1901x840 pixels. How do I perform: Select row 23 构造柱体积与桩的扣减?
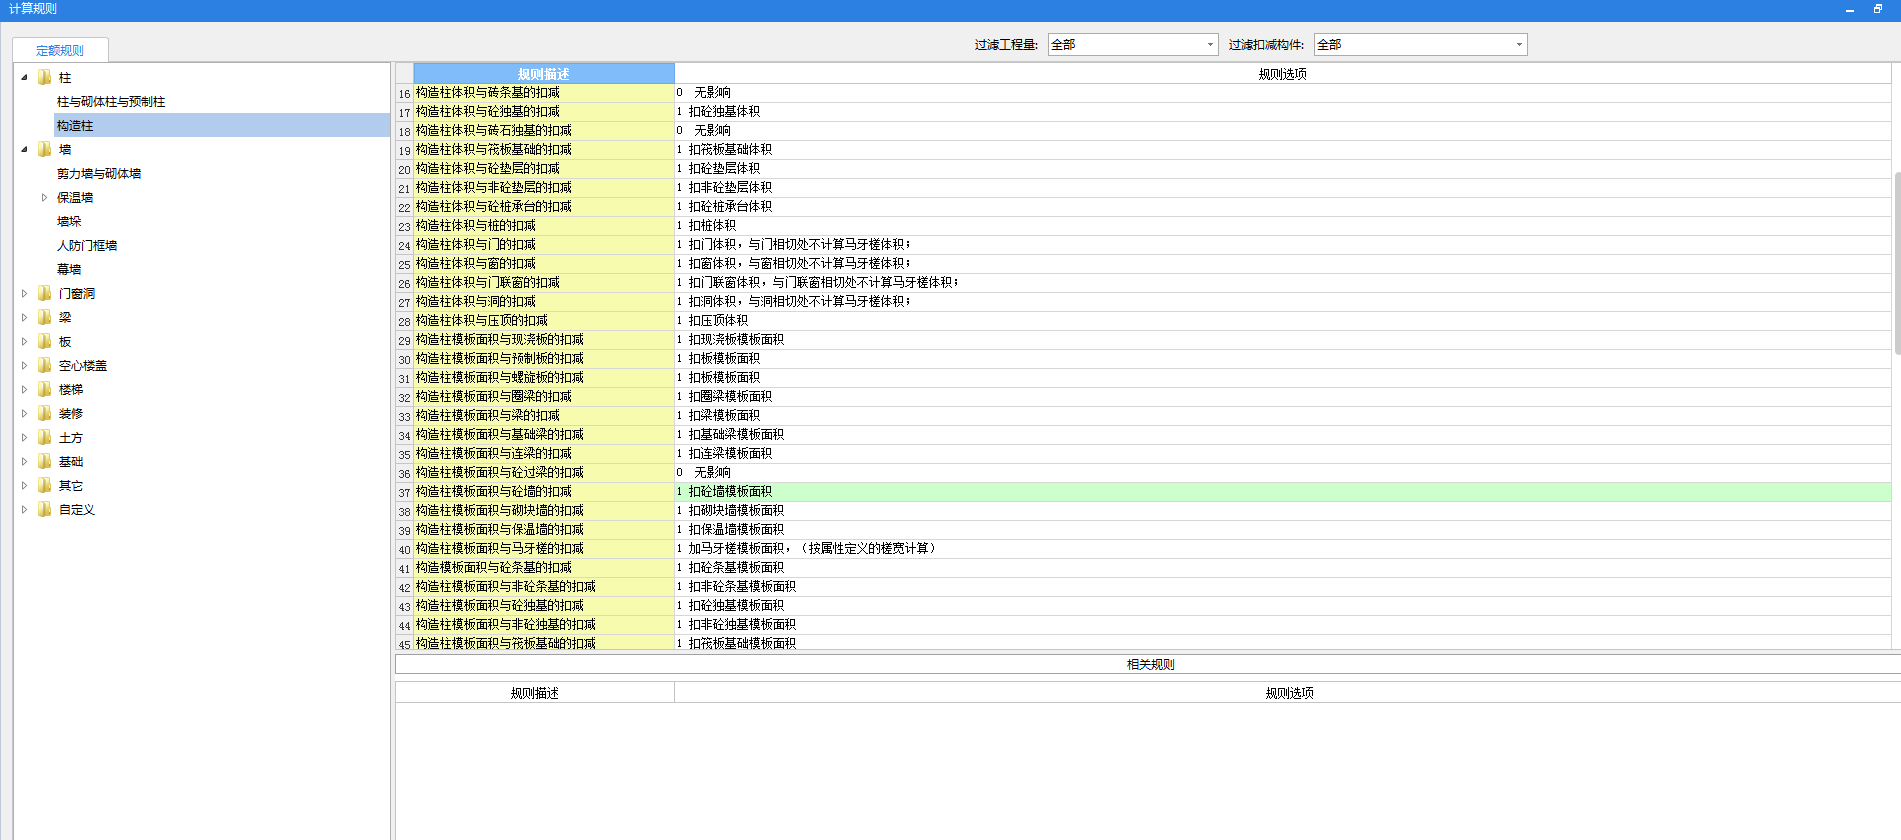(544, 225)
